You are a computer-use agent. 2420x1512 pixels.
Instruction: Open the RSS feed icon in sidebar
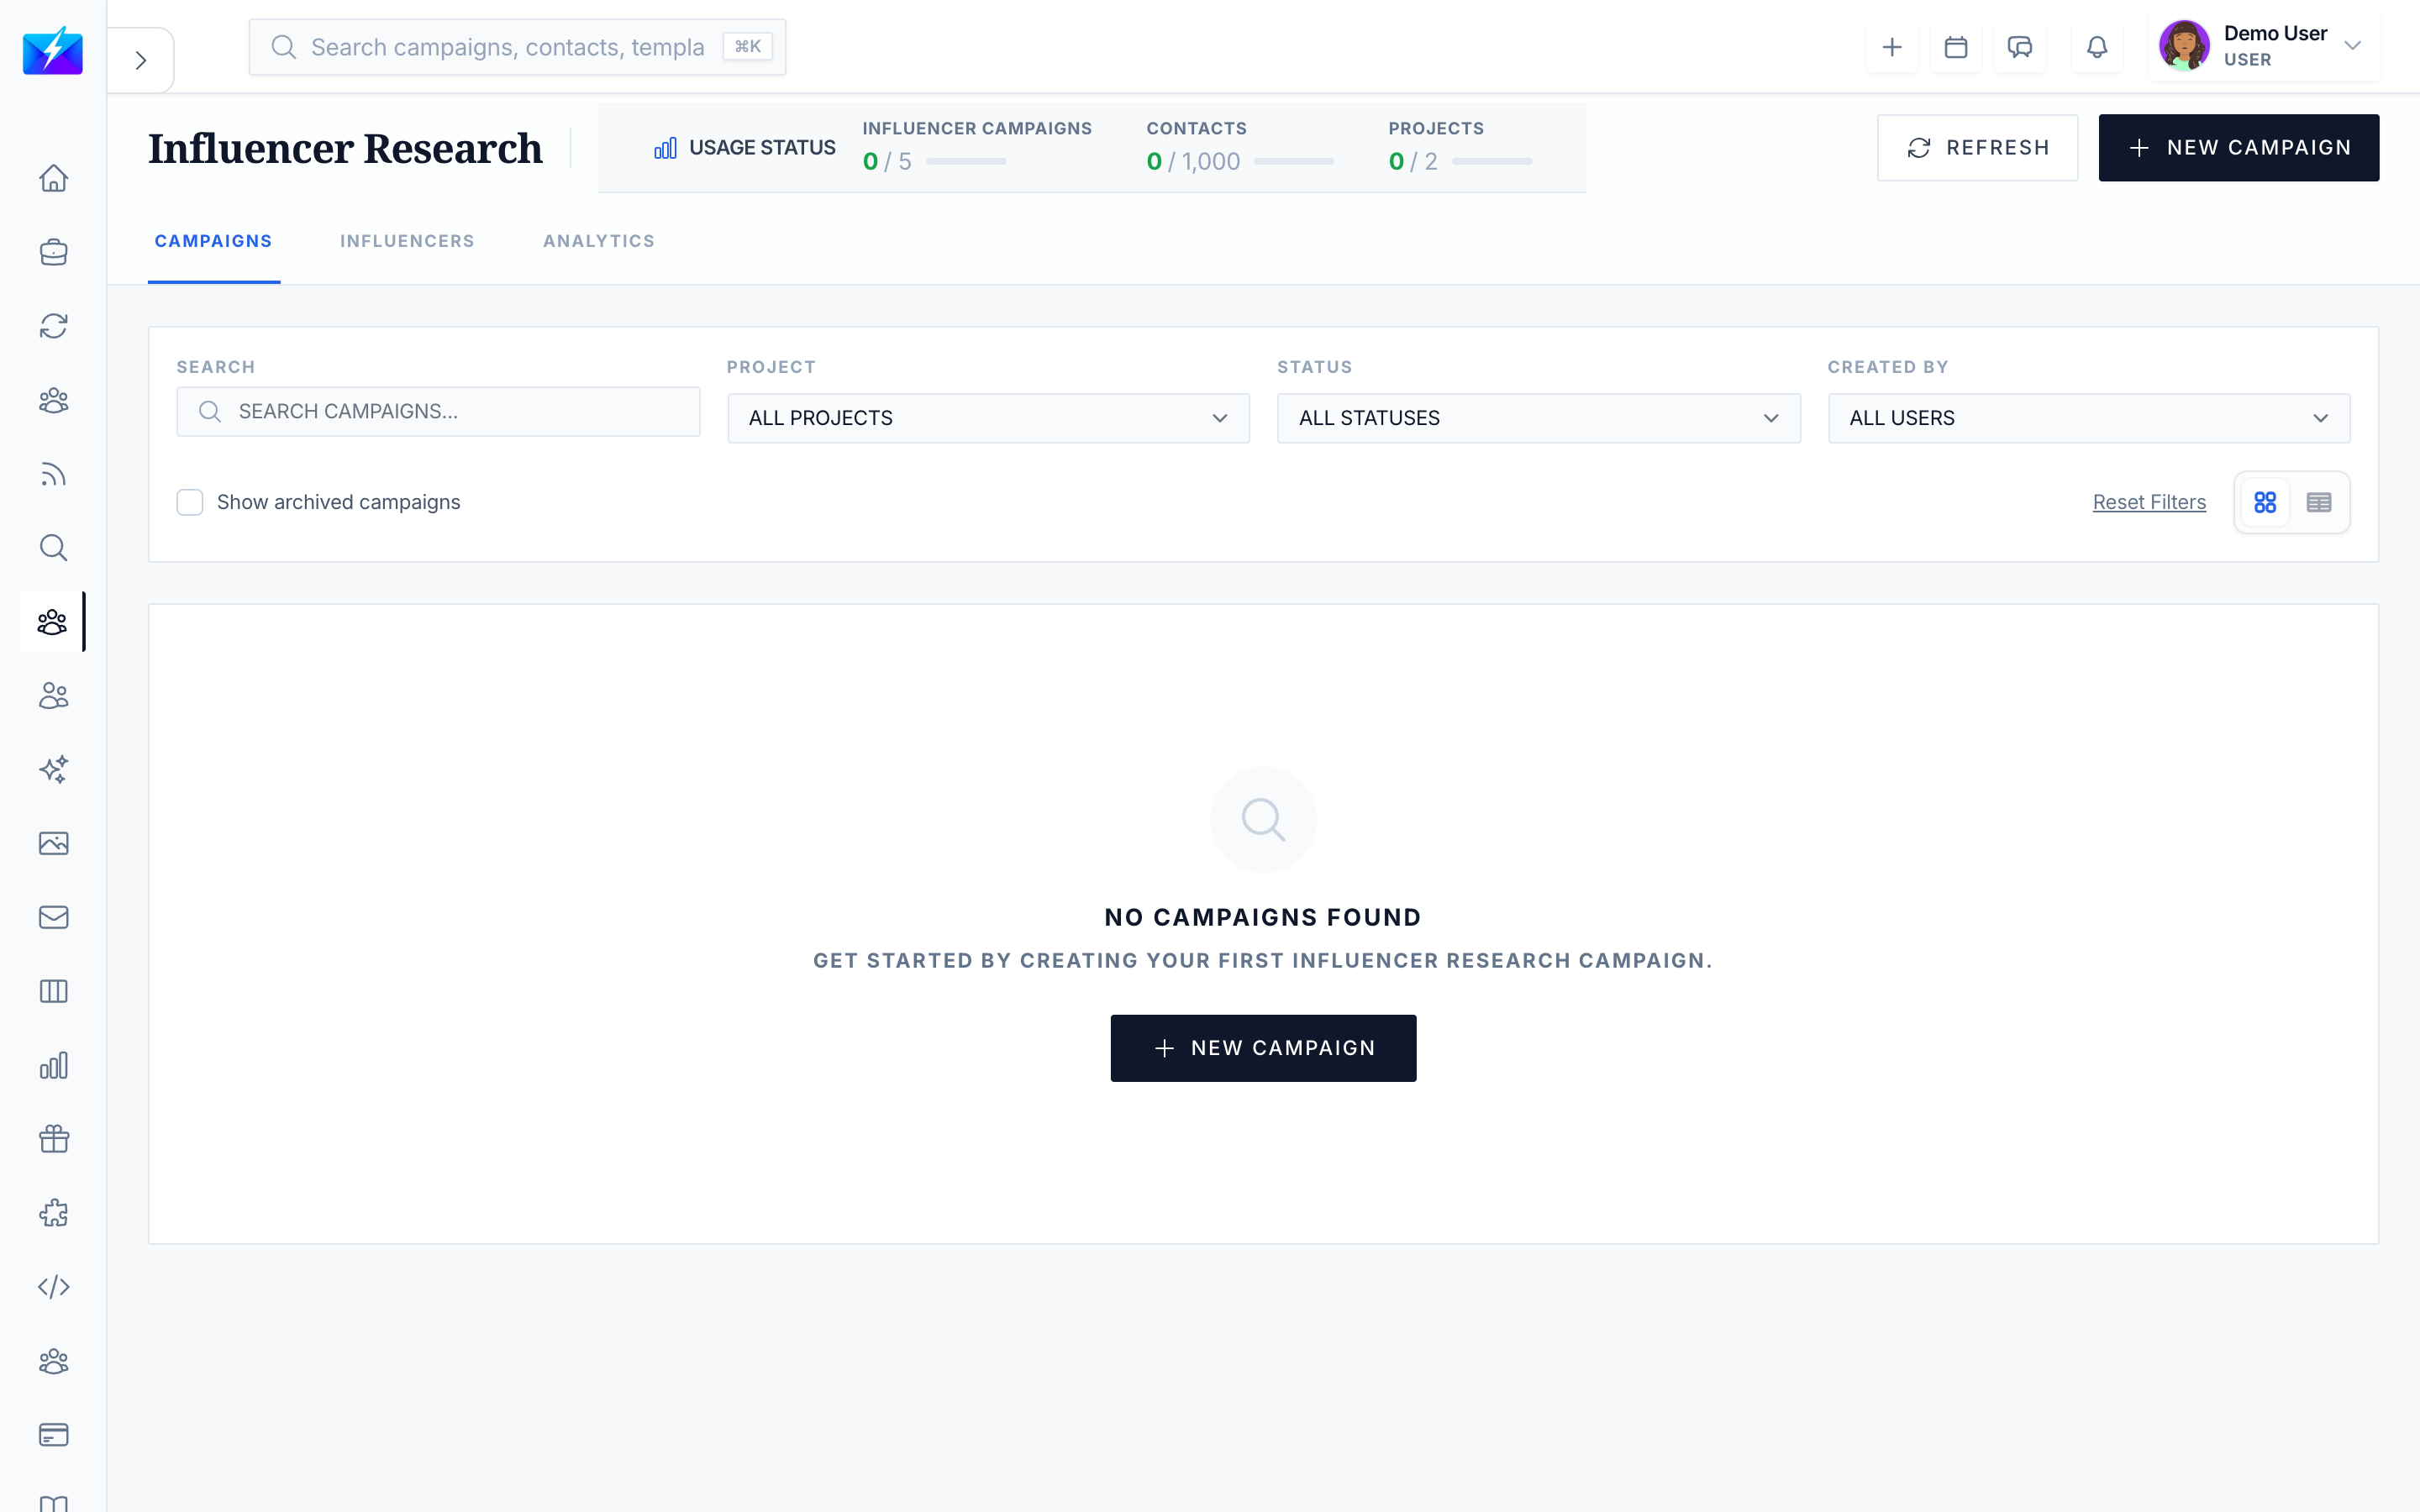[x=53, y=474]
